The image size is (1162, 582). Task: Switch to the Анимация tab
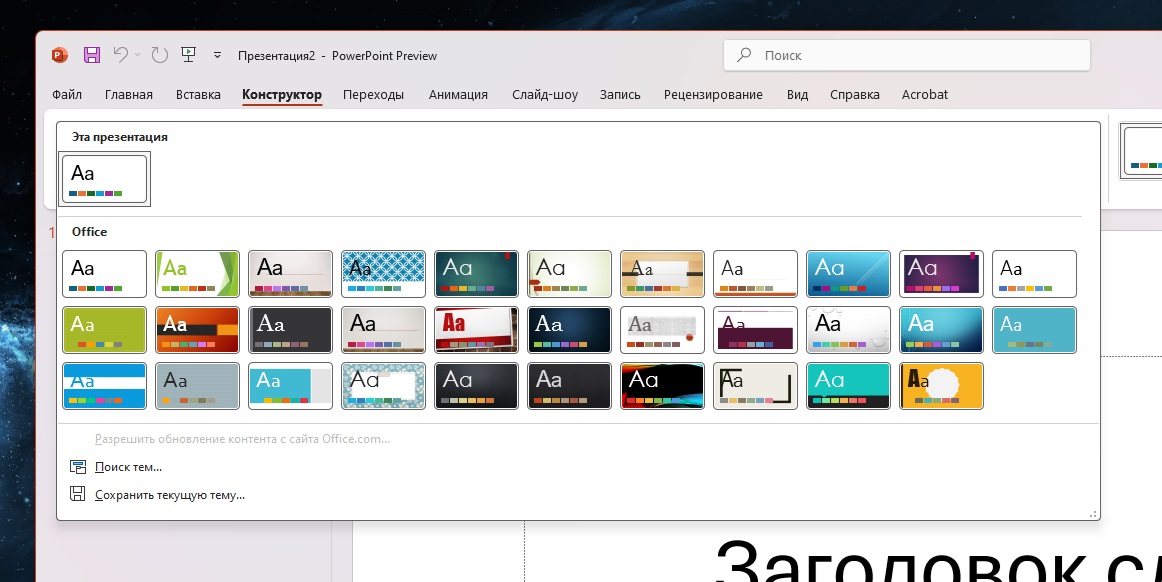[458, 95]
